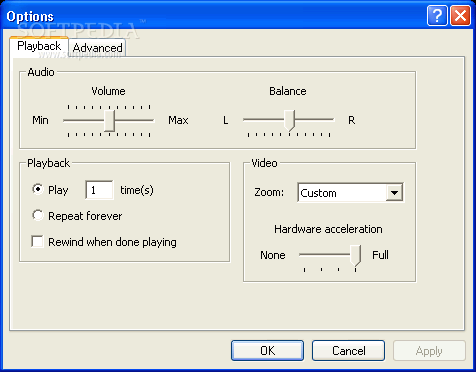Confirm with the OK button
The height and width of the screenshot is (372, 476).
click(267, 351)
